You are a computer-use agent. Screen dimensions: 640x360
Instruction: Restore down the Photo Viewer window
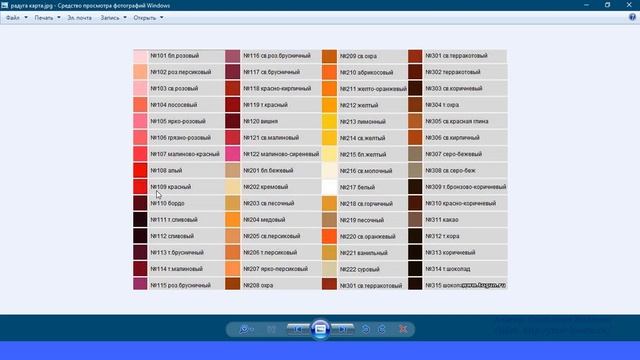607,5
